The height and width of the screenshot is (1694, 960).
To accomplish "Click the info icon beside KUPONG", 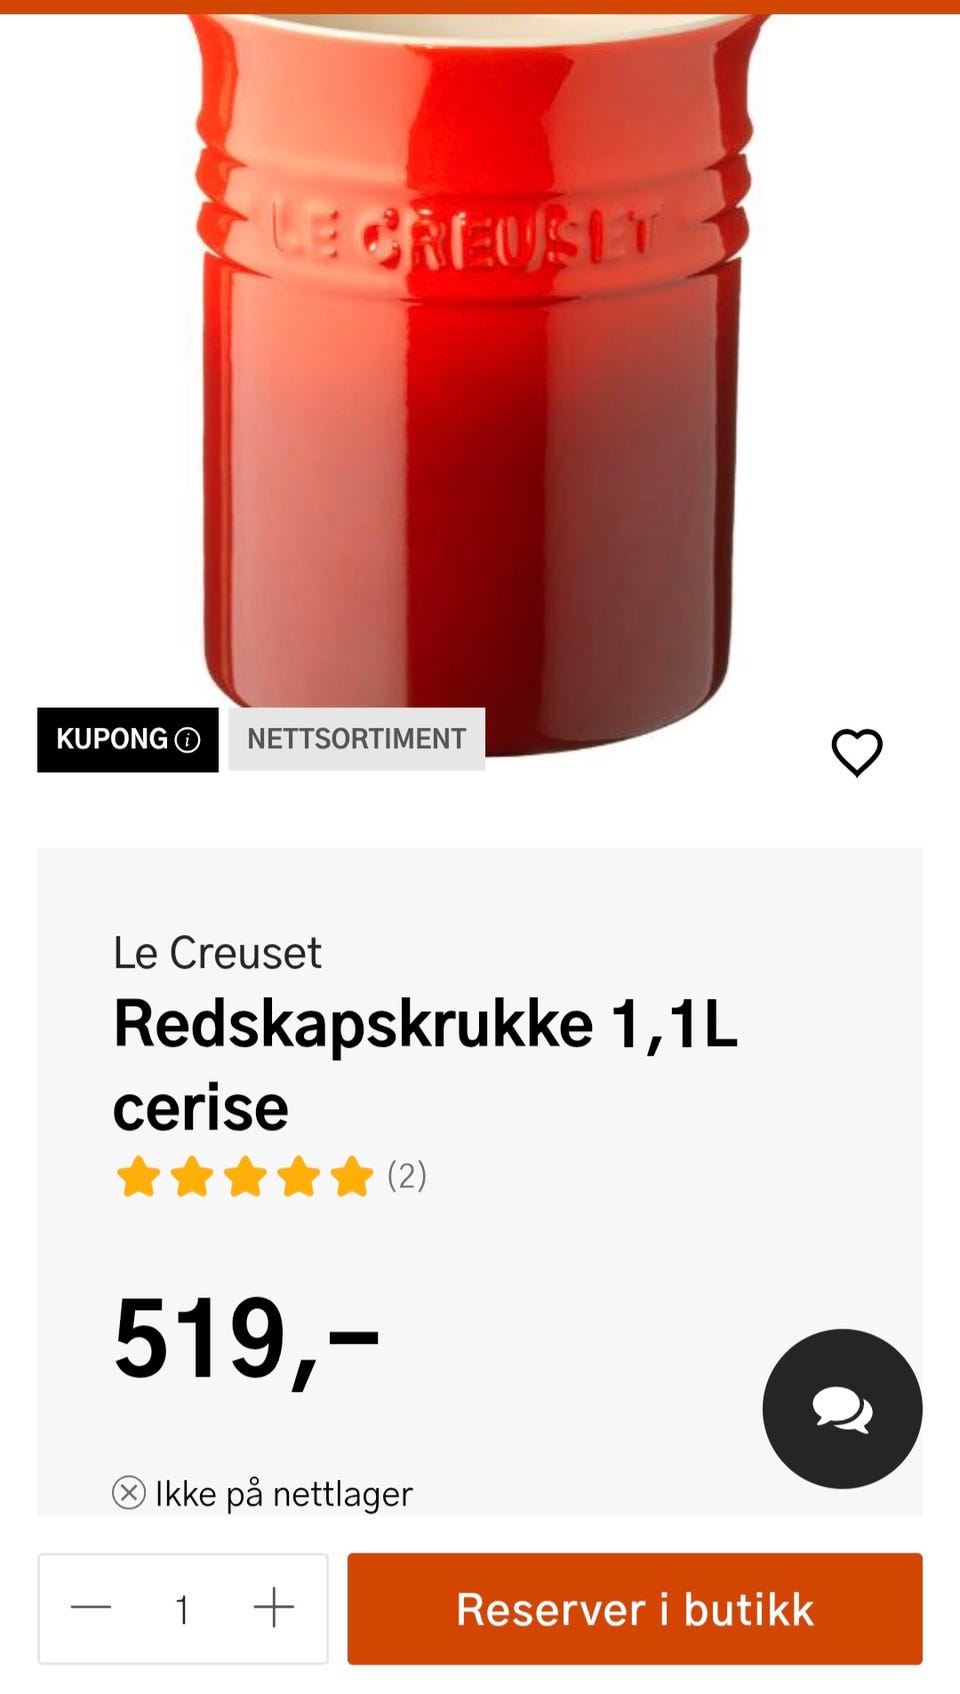I will pos(187,740).
